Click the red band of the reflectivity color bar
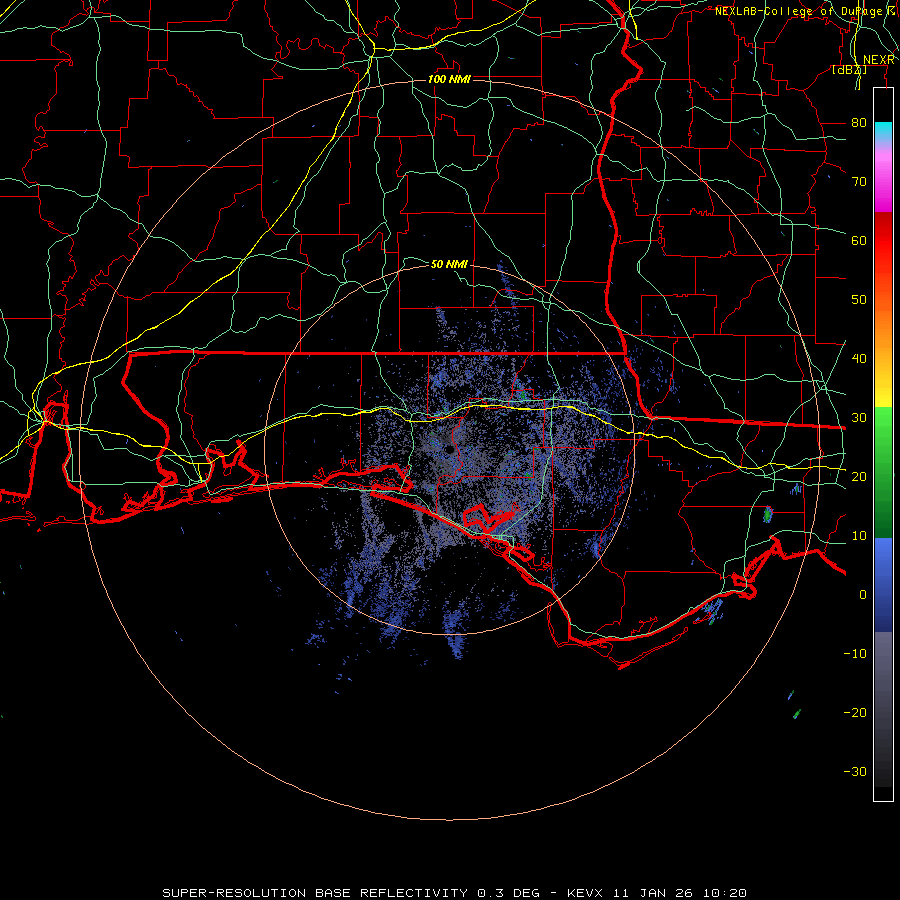This screenshot has width=900, height=900. pyautogui.click(x=883, y=241)
